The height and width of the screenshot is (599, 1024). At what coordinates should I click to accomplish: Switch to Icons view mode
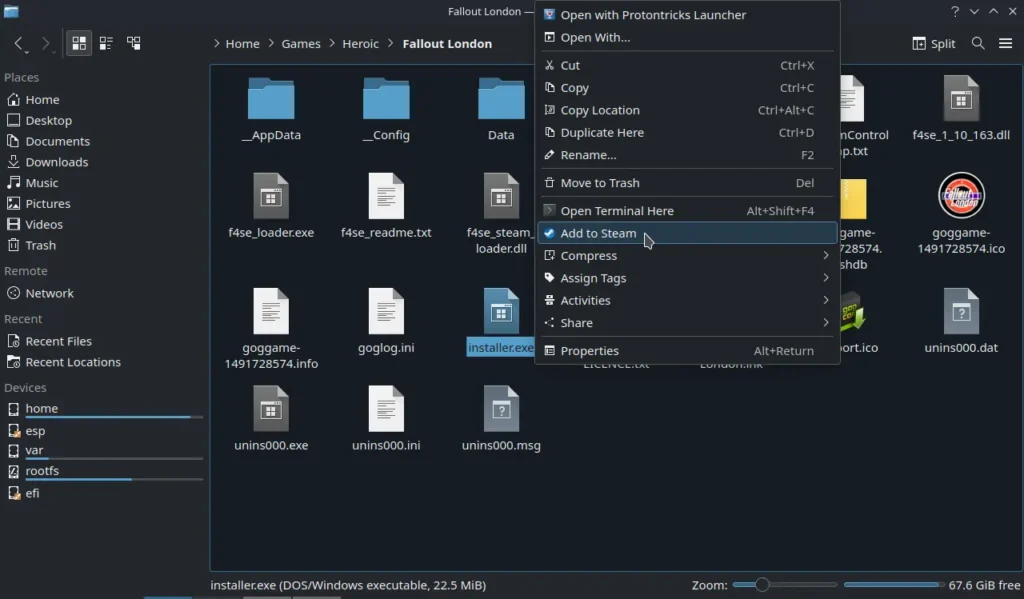coord(79,43)
